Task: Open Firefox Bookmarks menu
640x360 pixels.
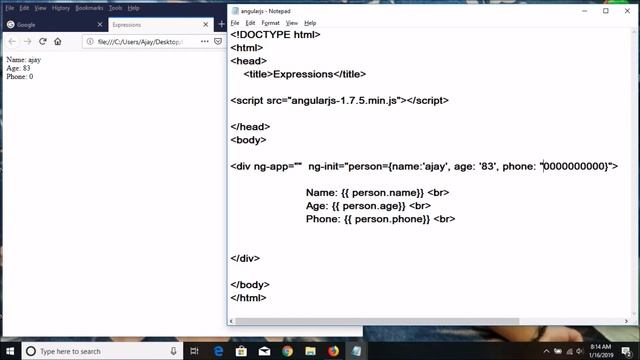Action: click(x=89, y=8)
